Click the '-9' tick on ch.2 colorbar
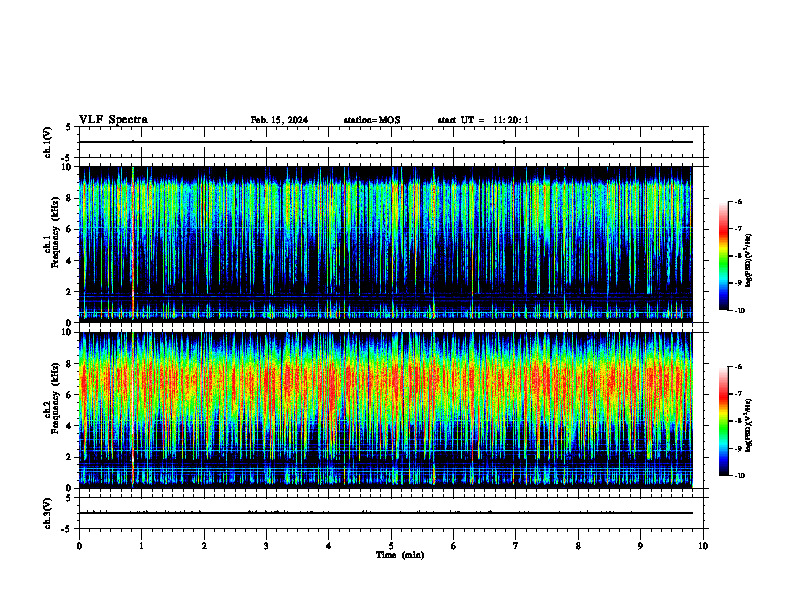This screenshot has height=612, width=792. [738, 448]
